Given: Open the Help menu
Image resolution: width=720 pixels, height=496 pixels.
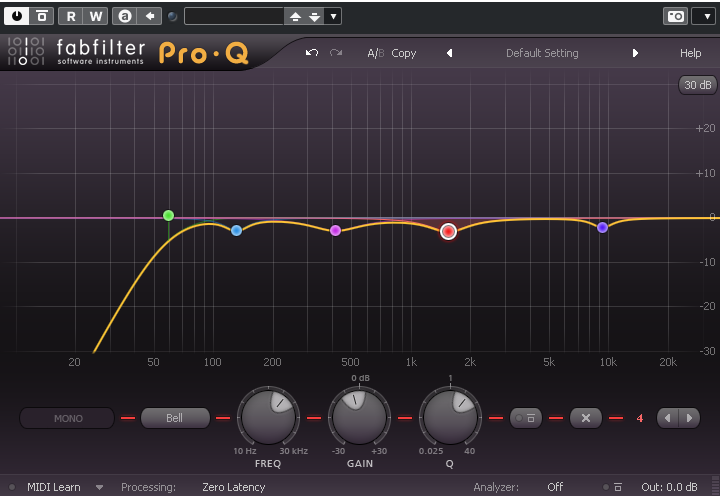Looking at the screenshot, I should (690, 53).
